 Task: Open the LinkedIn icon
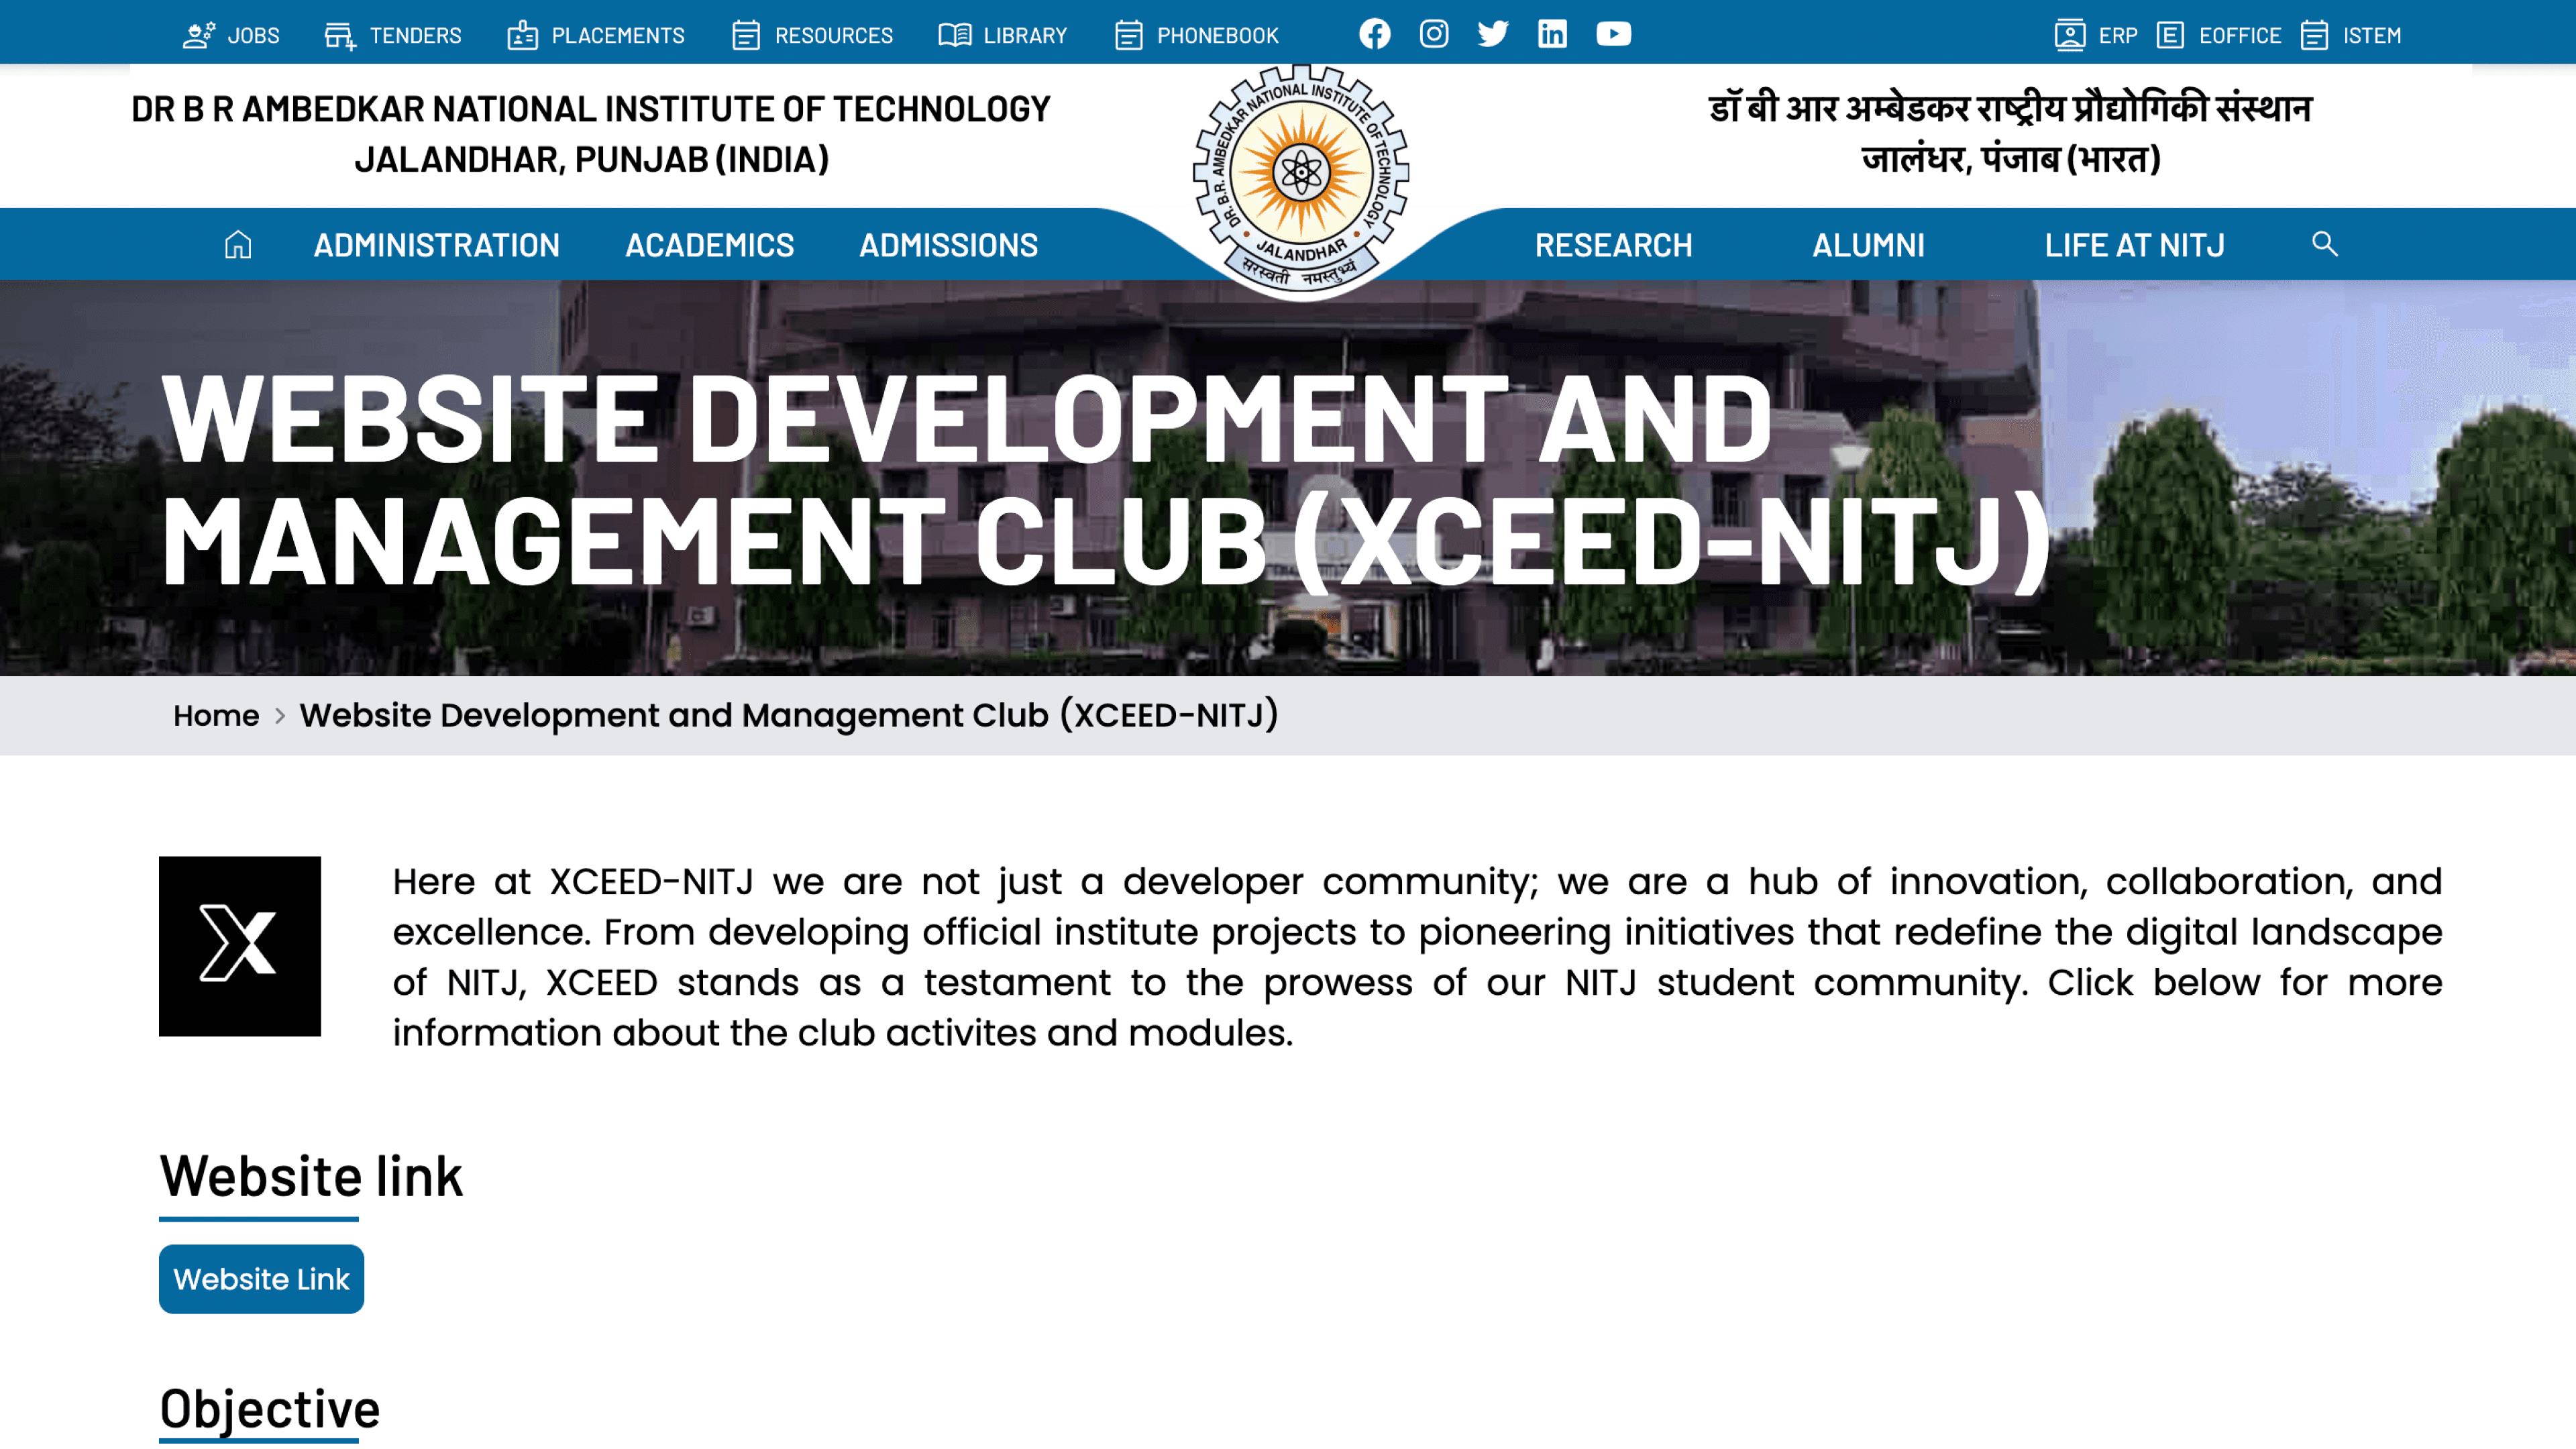click(1552, 33)
